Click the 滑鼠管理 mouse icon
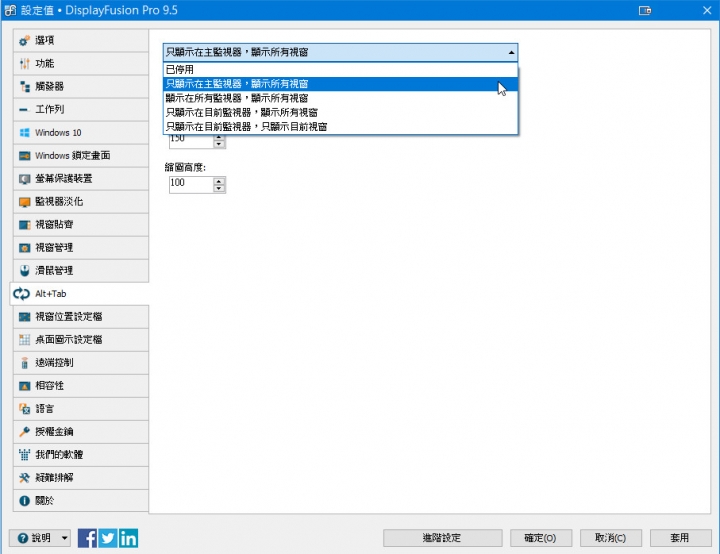This screenshot has height=554, width=720. 24,271
